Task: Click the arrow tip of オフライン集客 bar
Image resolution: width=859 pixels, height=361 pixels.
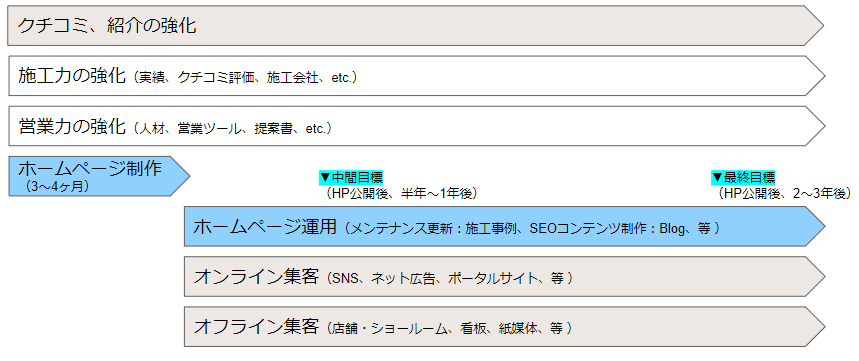Action: pyautogui.click(x=815, y=326)
